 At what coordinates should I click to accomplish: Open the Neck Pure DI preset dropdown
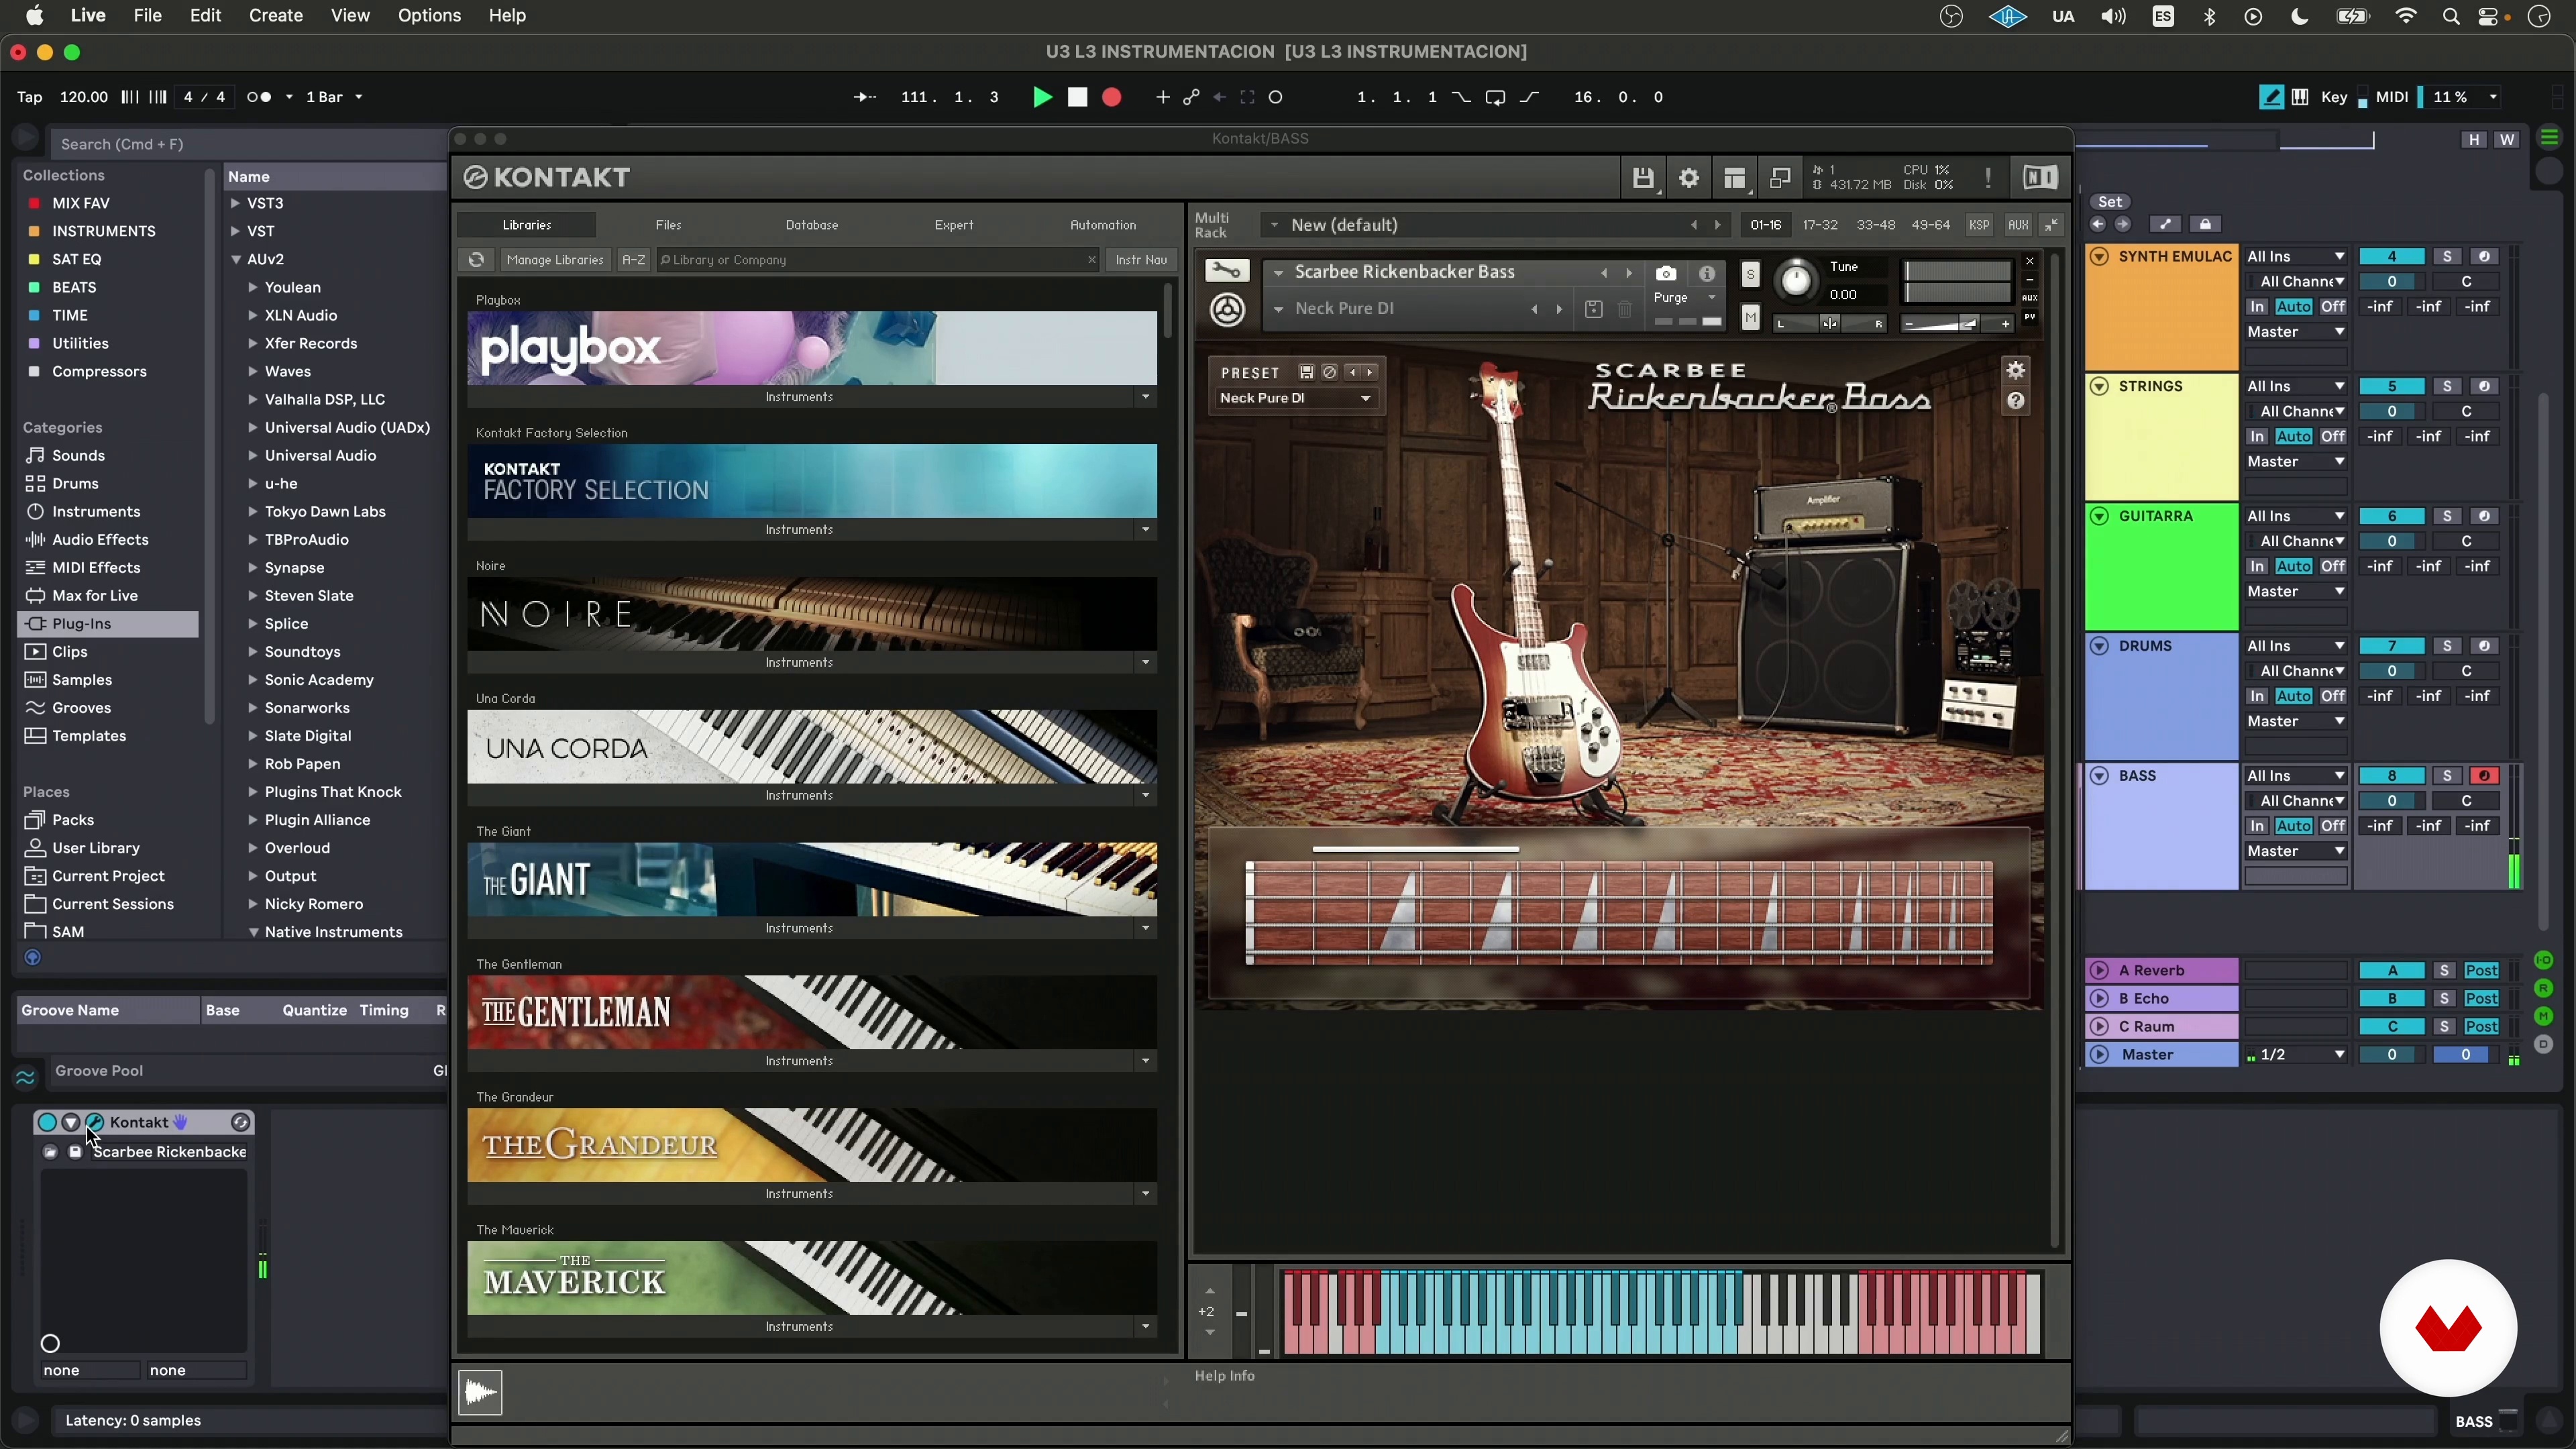coord(1295,398)
